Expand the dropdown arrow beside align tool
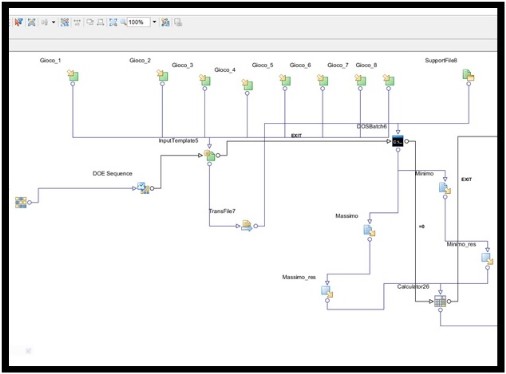The image size is (506, 374). click(x=53, y=22)
